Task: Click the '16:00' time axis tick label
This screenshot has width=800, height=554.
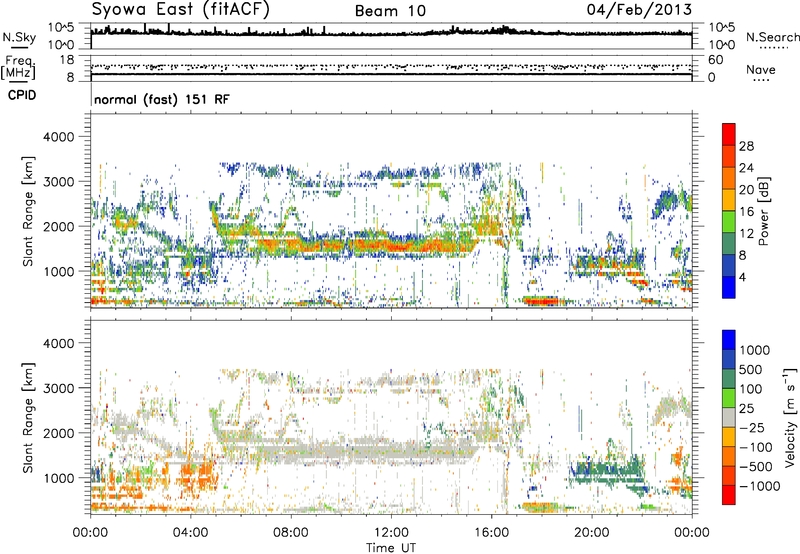Action: (491, 533)
